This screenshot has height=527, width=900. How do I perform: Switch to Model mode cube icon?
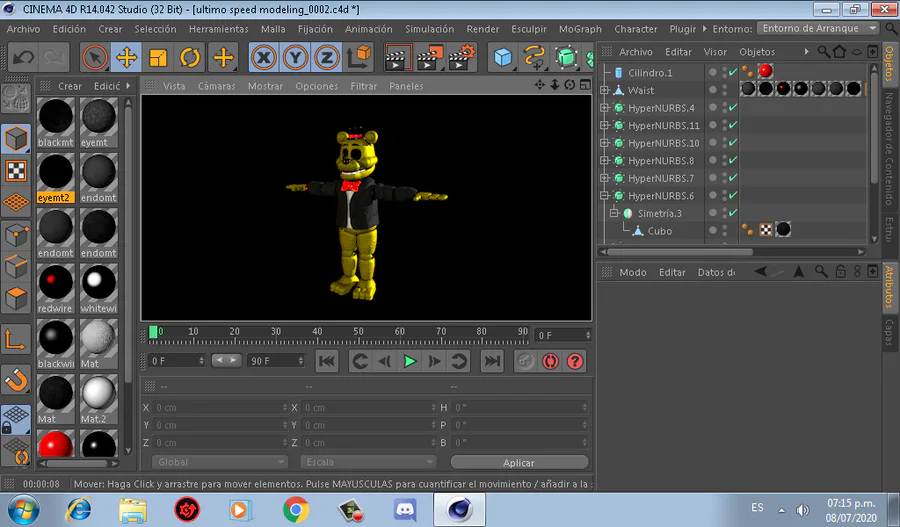point(16,139)
